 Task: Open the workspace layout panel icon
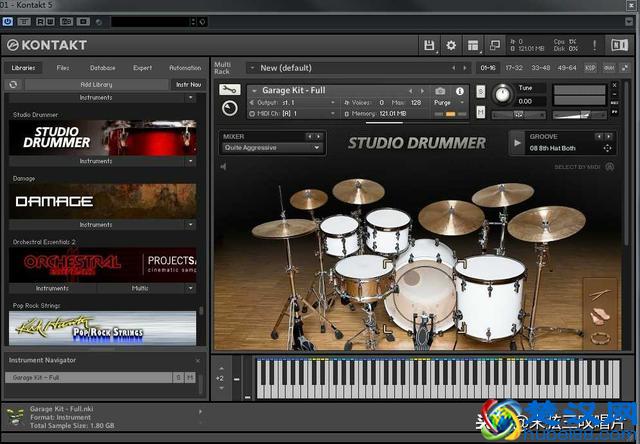coord(473,45)
